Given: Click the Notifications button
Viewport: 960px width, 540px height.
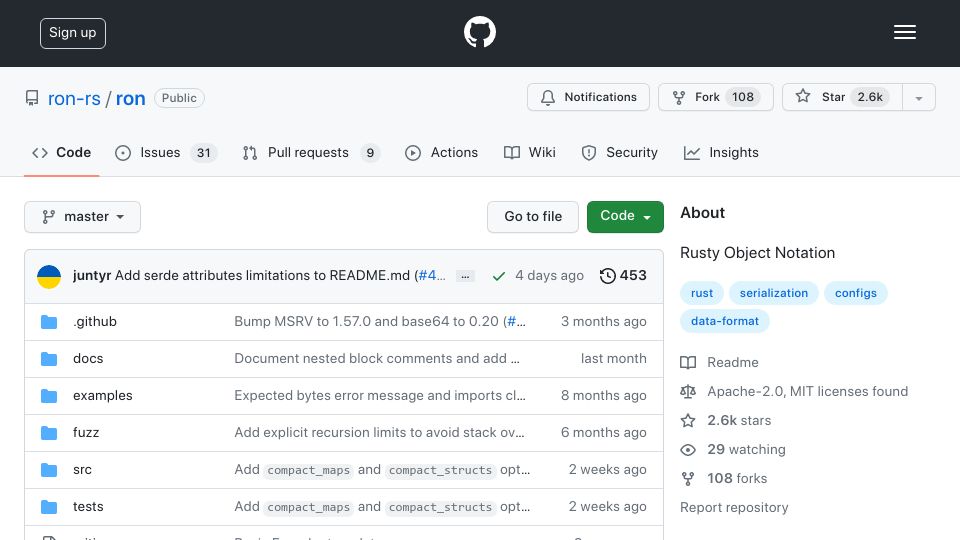Looking at the screenshot, I should pos(588,97).
